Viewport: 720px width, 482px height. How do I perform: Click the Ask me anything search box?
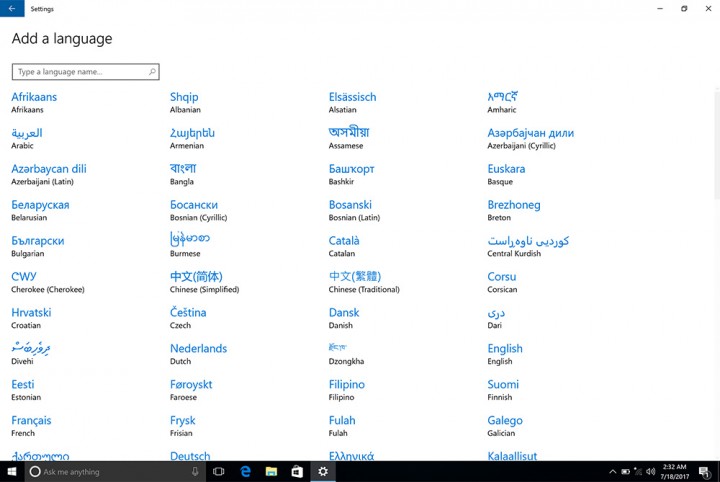tap(115, 471)
